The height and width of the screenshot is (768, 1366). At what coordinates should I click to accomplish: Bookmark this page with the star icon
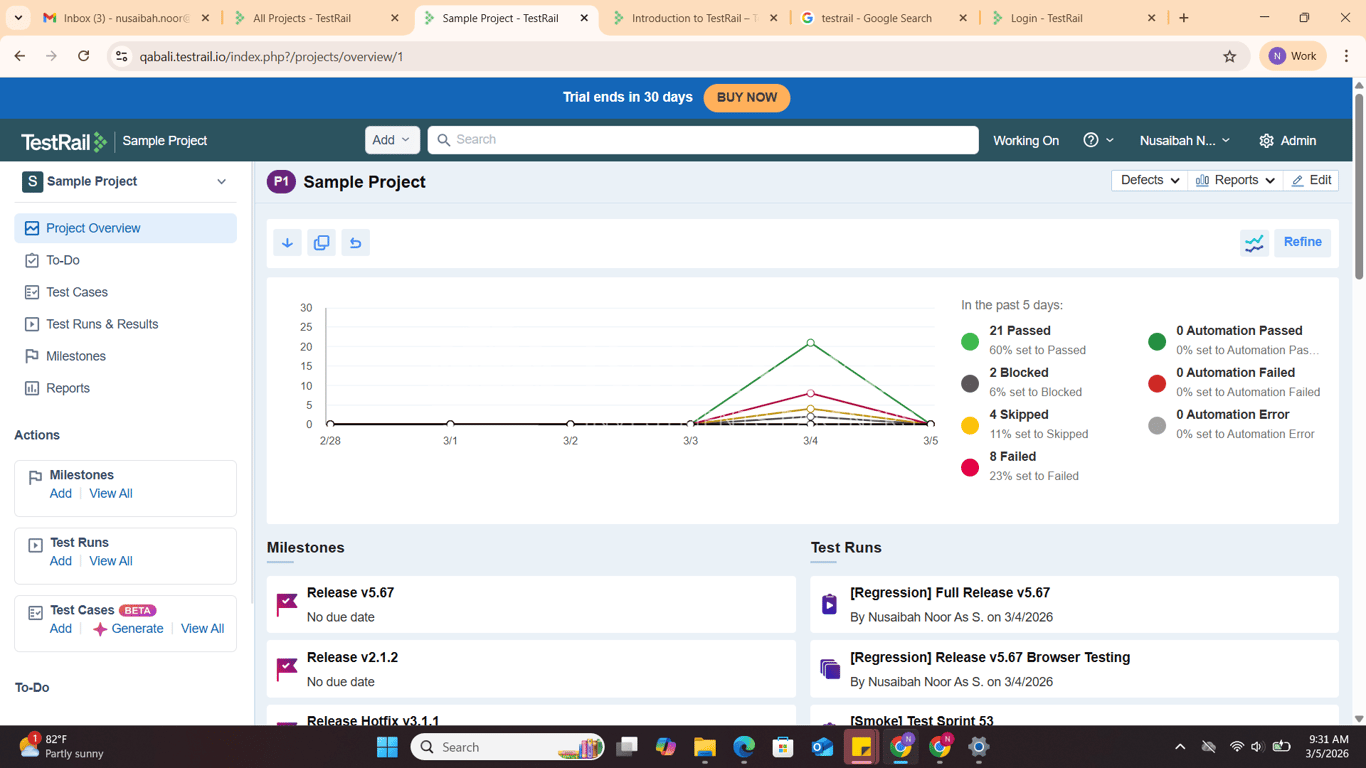(1230, 57)
